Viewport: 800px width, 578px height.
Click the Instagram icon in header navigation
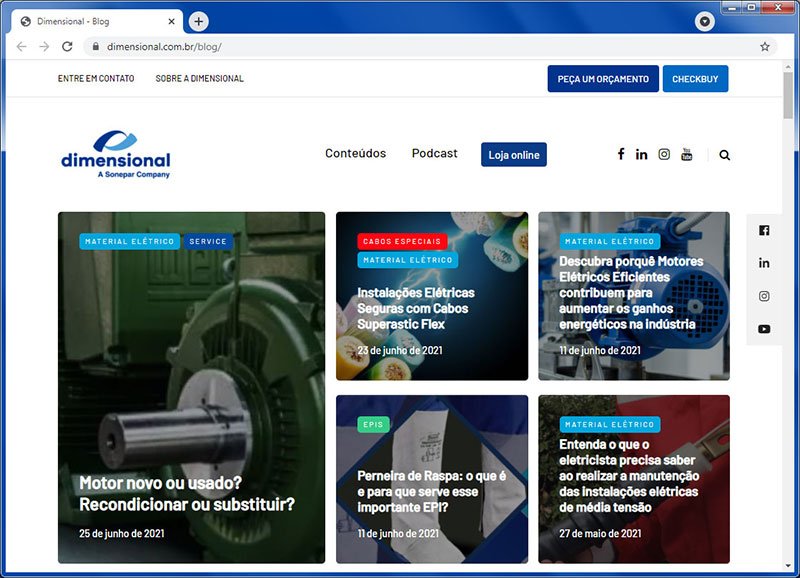tap(664, 154)
